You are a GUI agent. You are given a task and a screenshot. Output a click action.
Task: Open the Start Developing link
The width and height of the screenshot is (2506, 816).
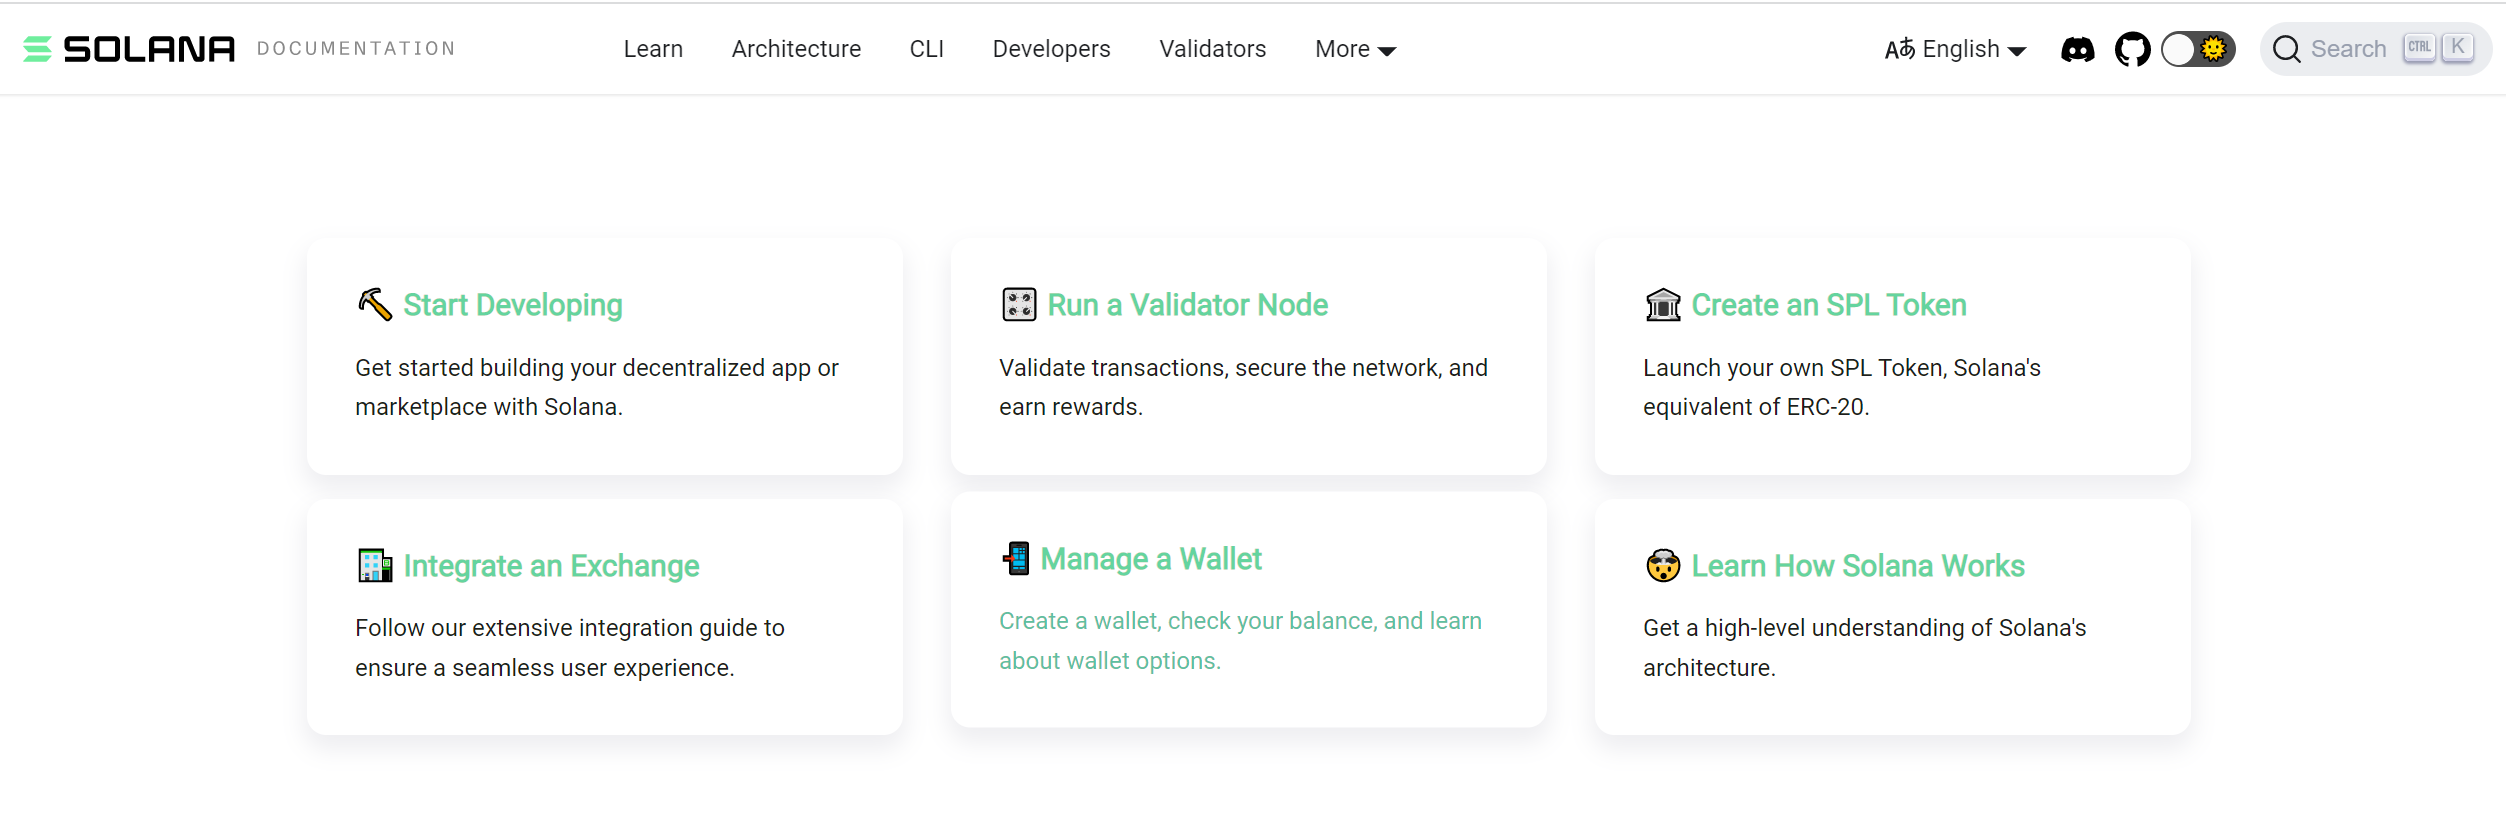coord(513,305)
